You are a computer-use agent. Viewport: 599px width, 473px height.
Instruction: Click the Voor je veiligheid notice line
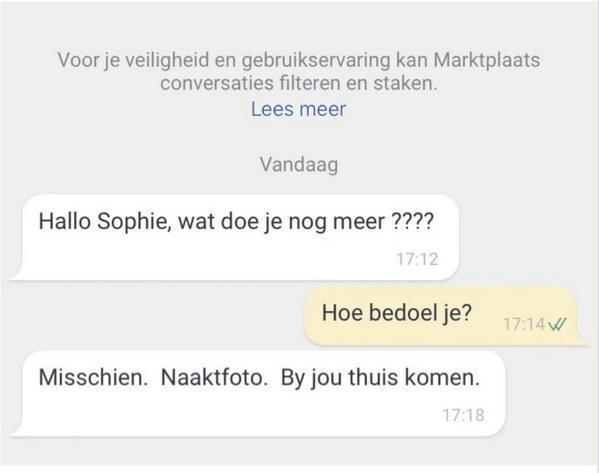[299, 60]
